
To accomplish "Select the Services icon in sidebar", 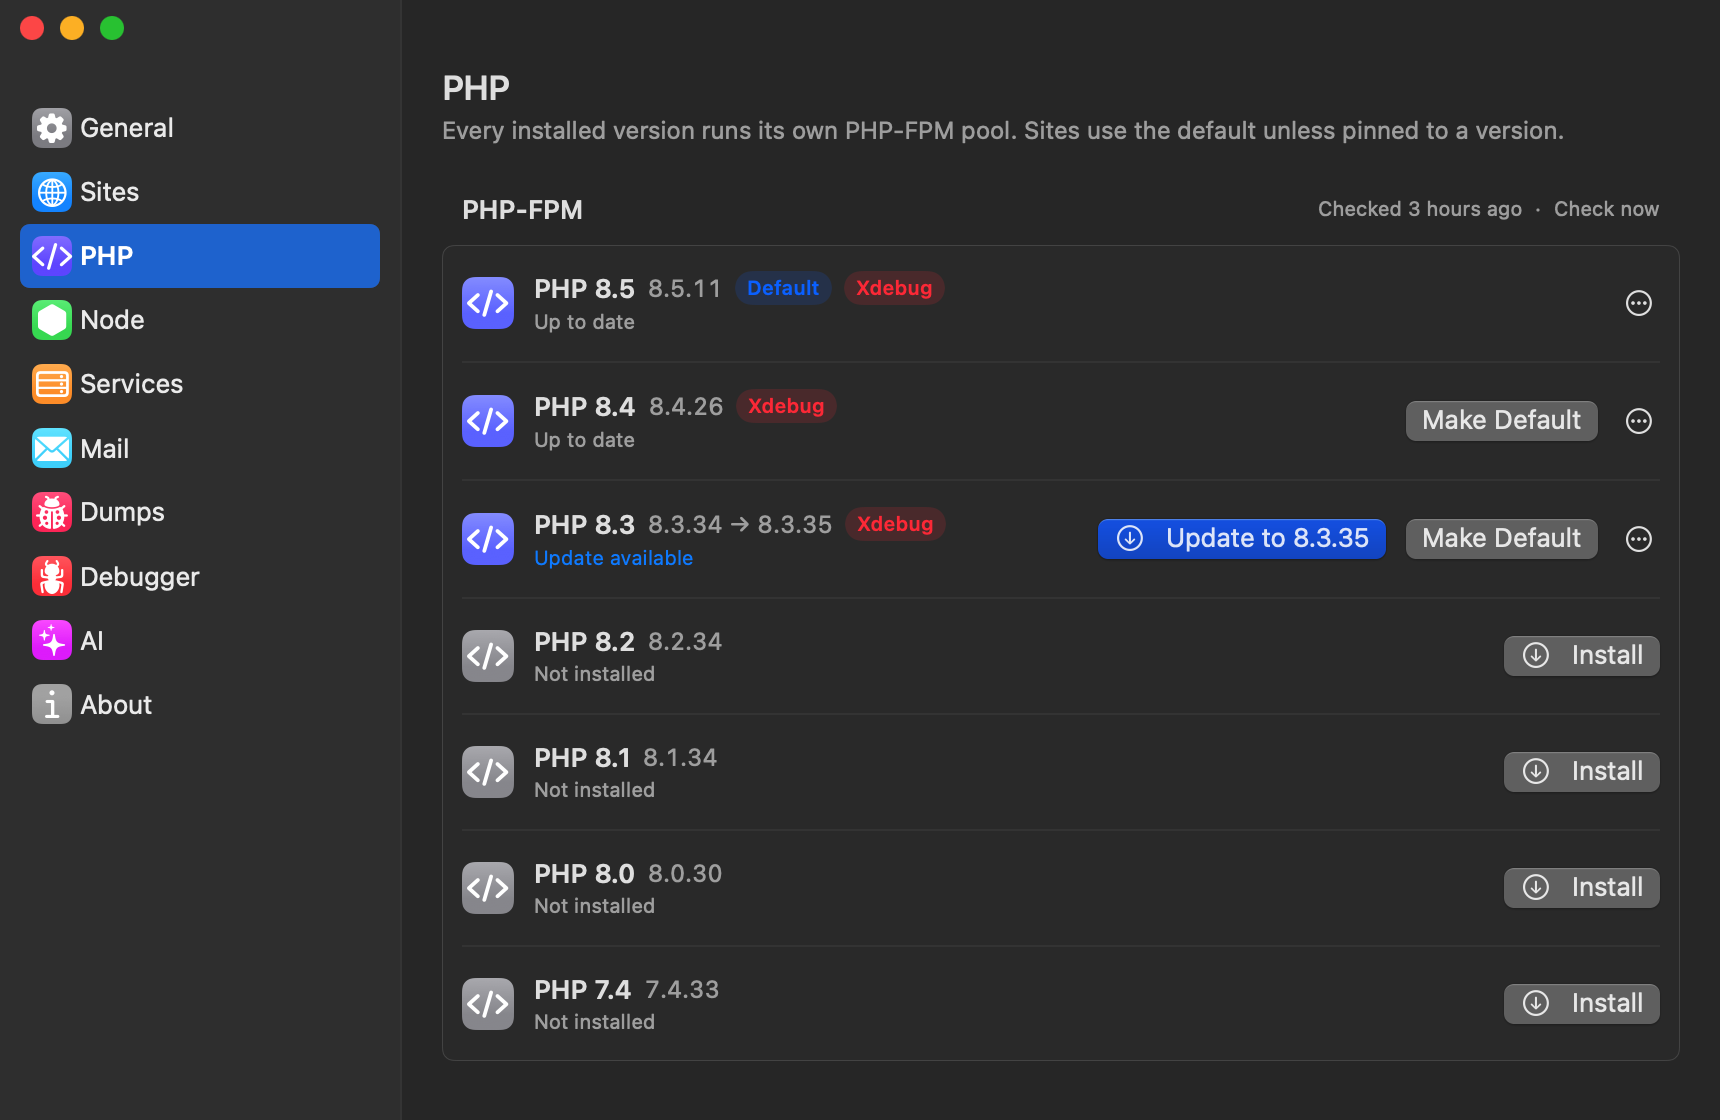I will click(52, 384).
